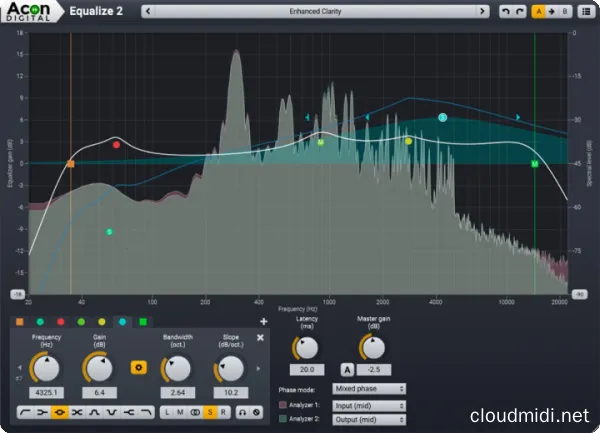Click the Master gain knob
This screenshot has width=600, height=433.
coord(373,348)
